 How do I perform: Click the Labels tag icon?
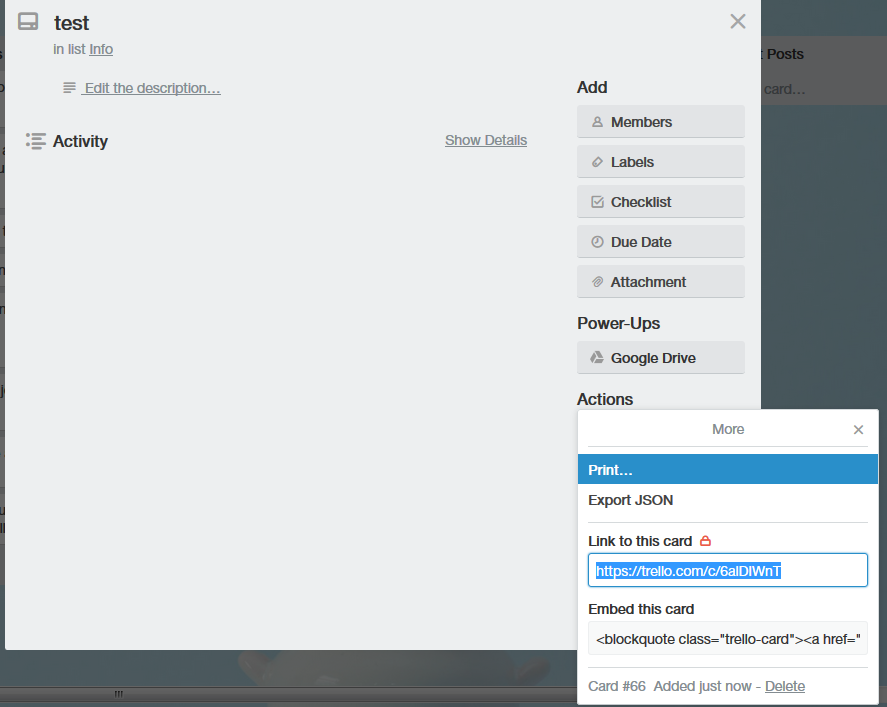(x=597, y=162)
